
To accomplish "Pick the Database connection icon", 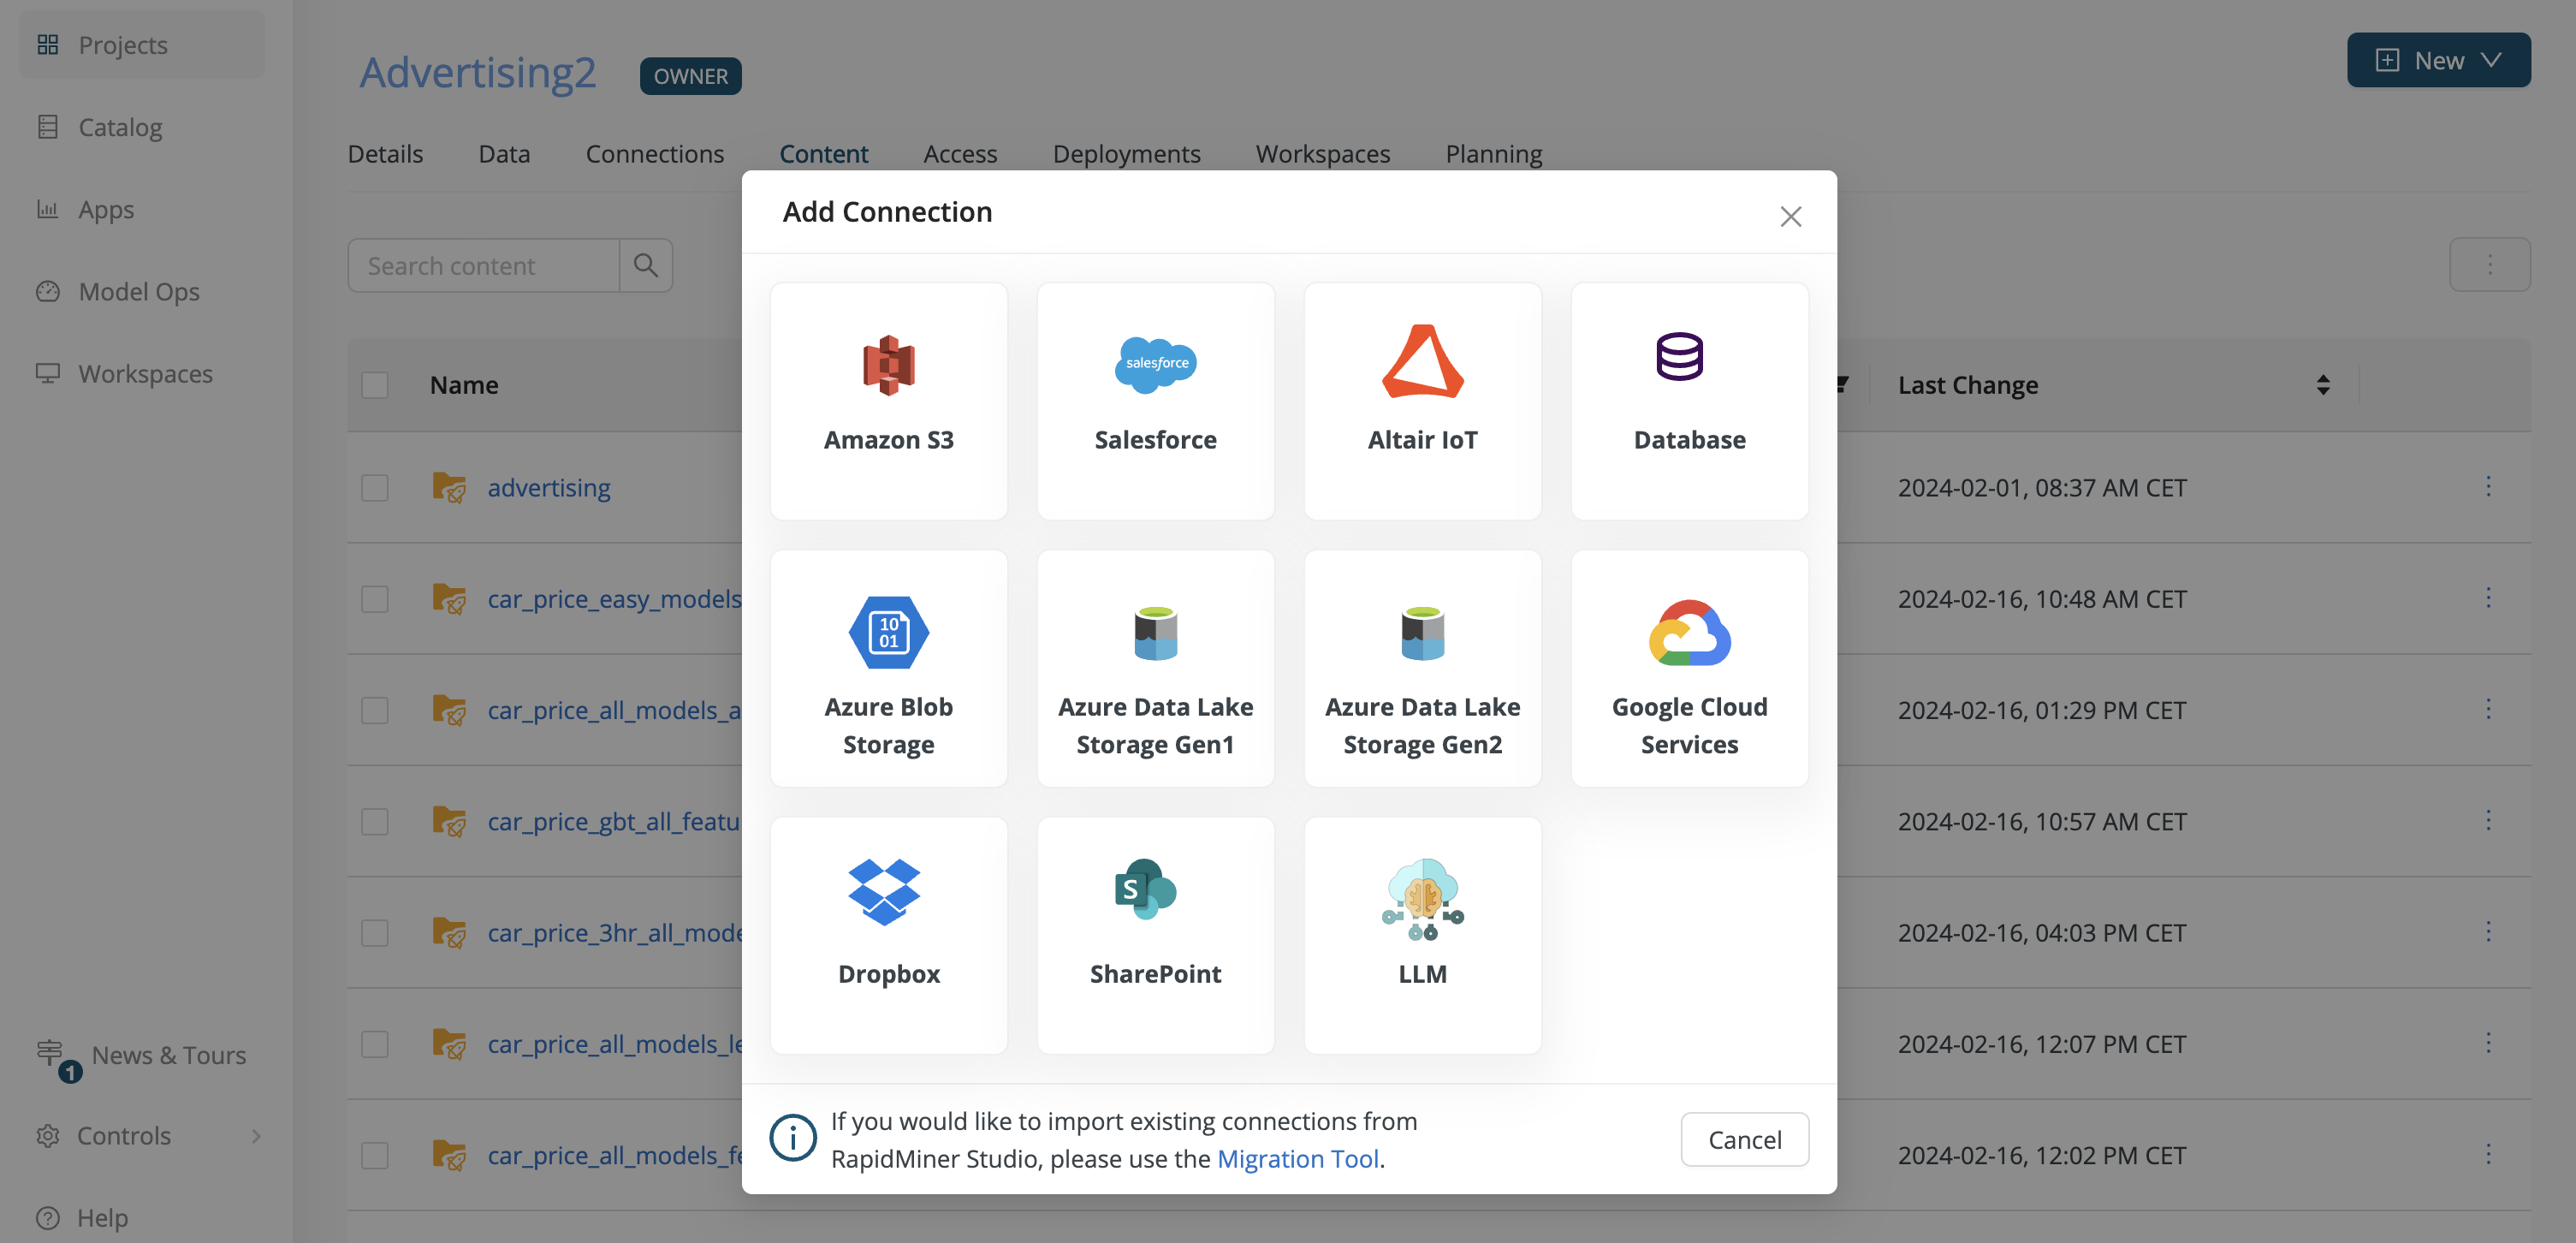I will click(1679, 356).
